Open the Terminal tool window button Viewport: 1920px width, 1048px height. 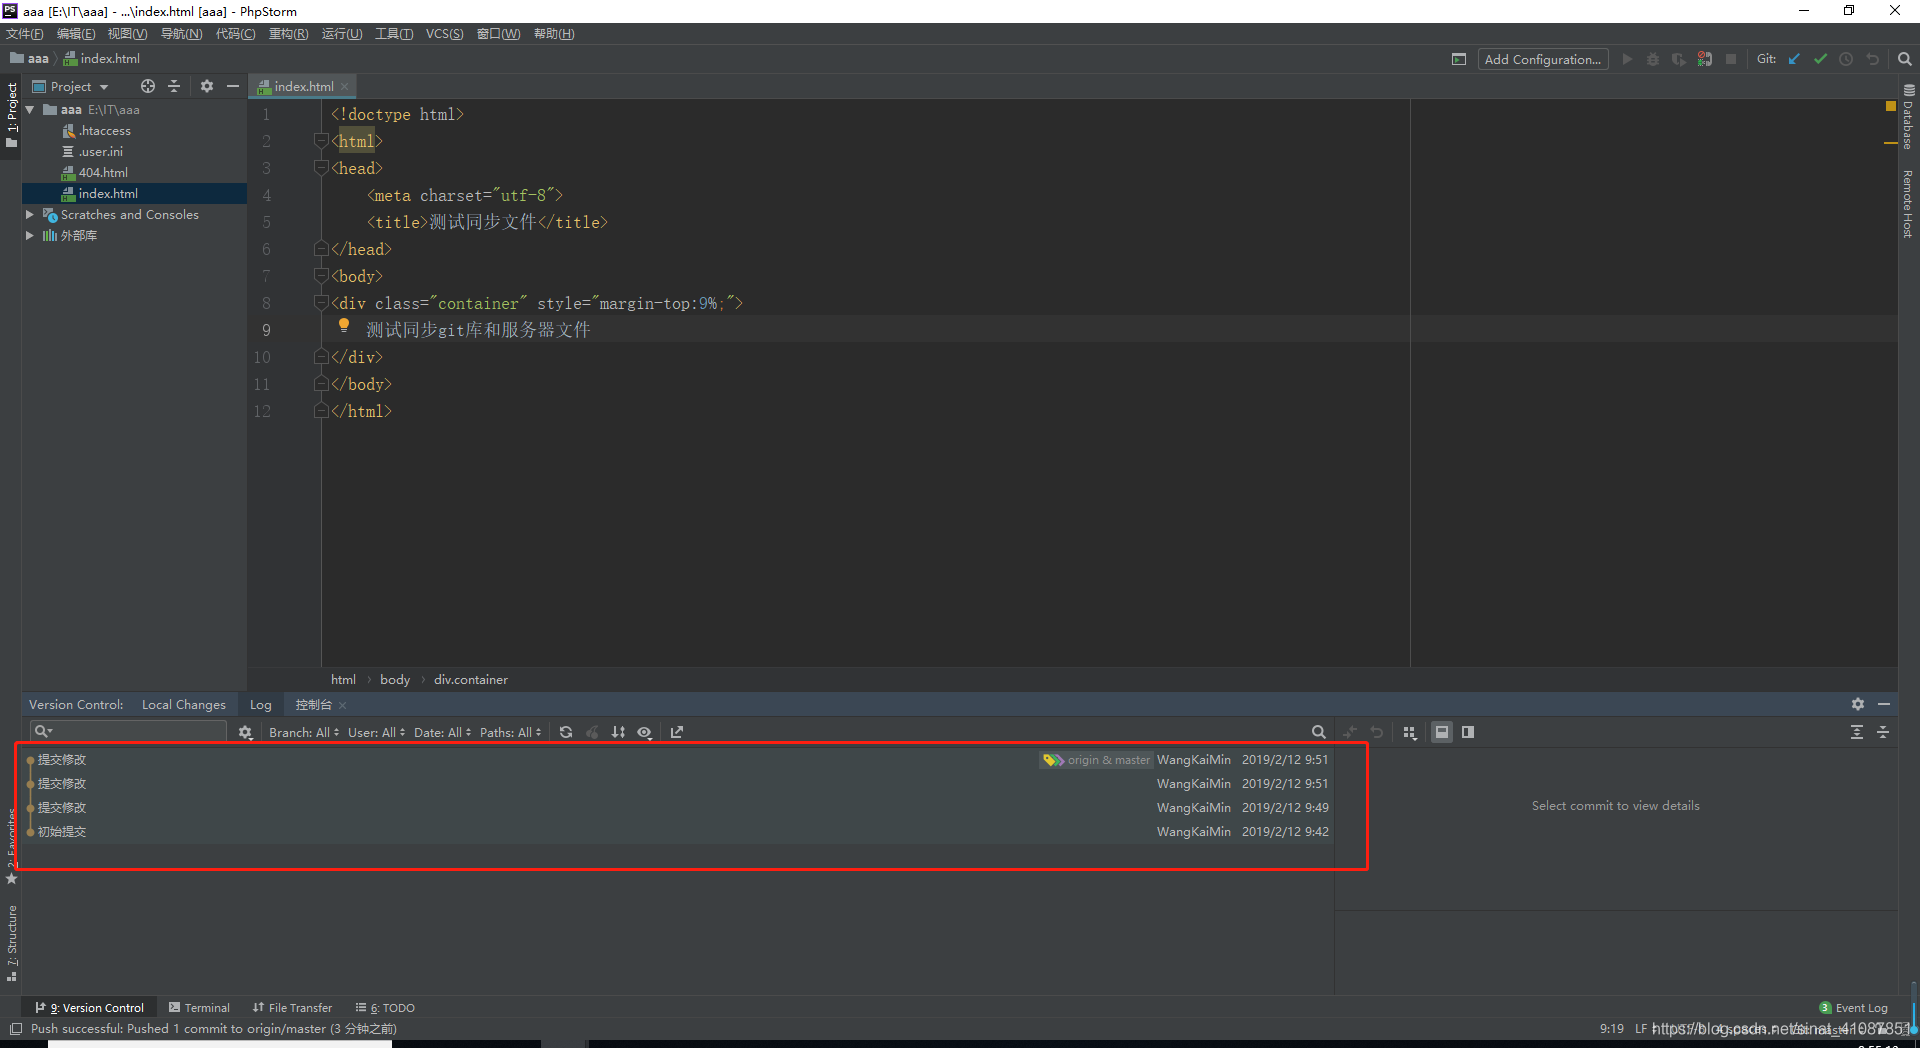(x=200, y=1008)
